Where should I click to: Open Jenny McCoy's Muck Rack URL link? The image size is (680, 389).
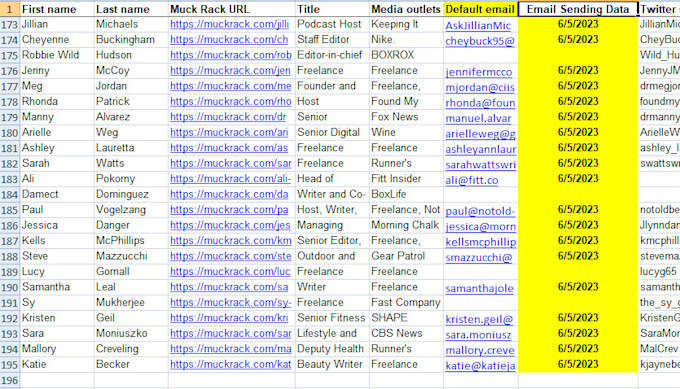click(230, 71)
